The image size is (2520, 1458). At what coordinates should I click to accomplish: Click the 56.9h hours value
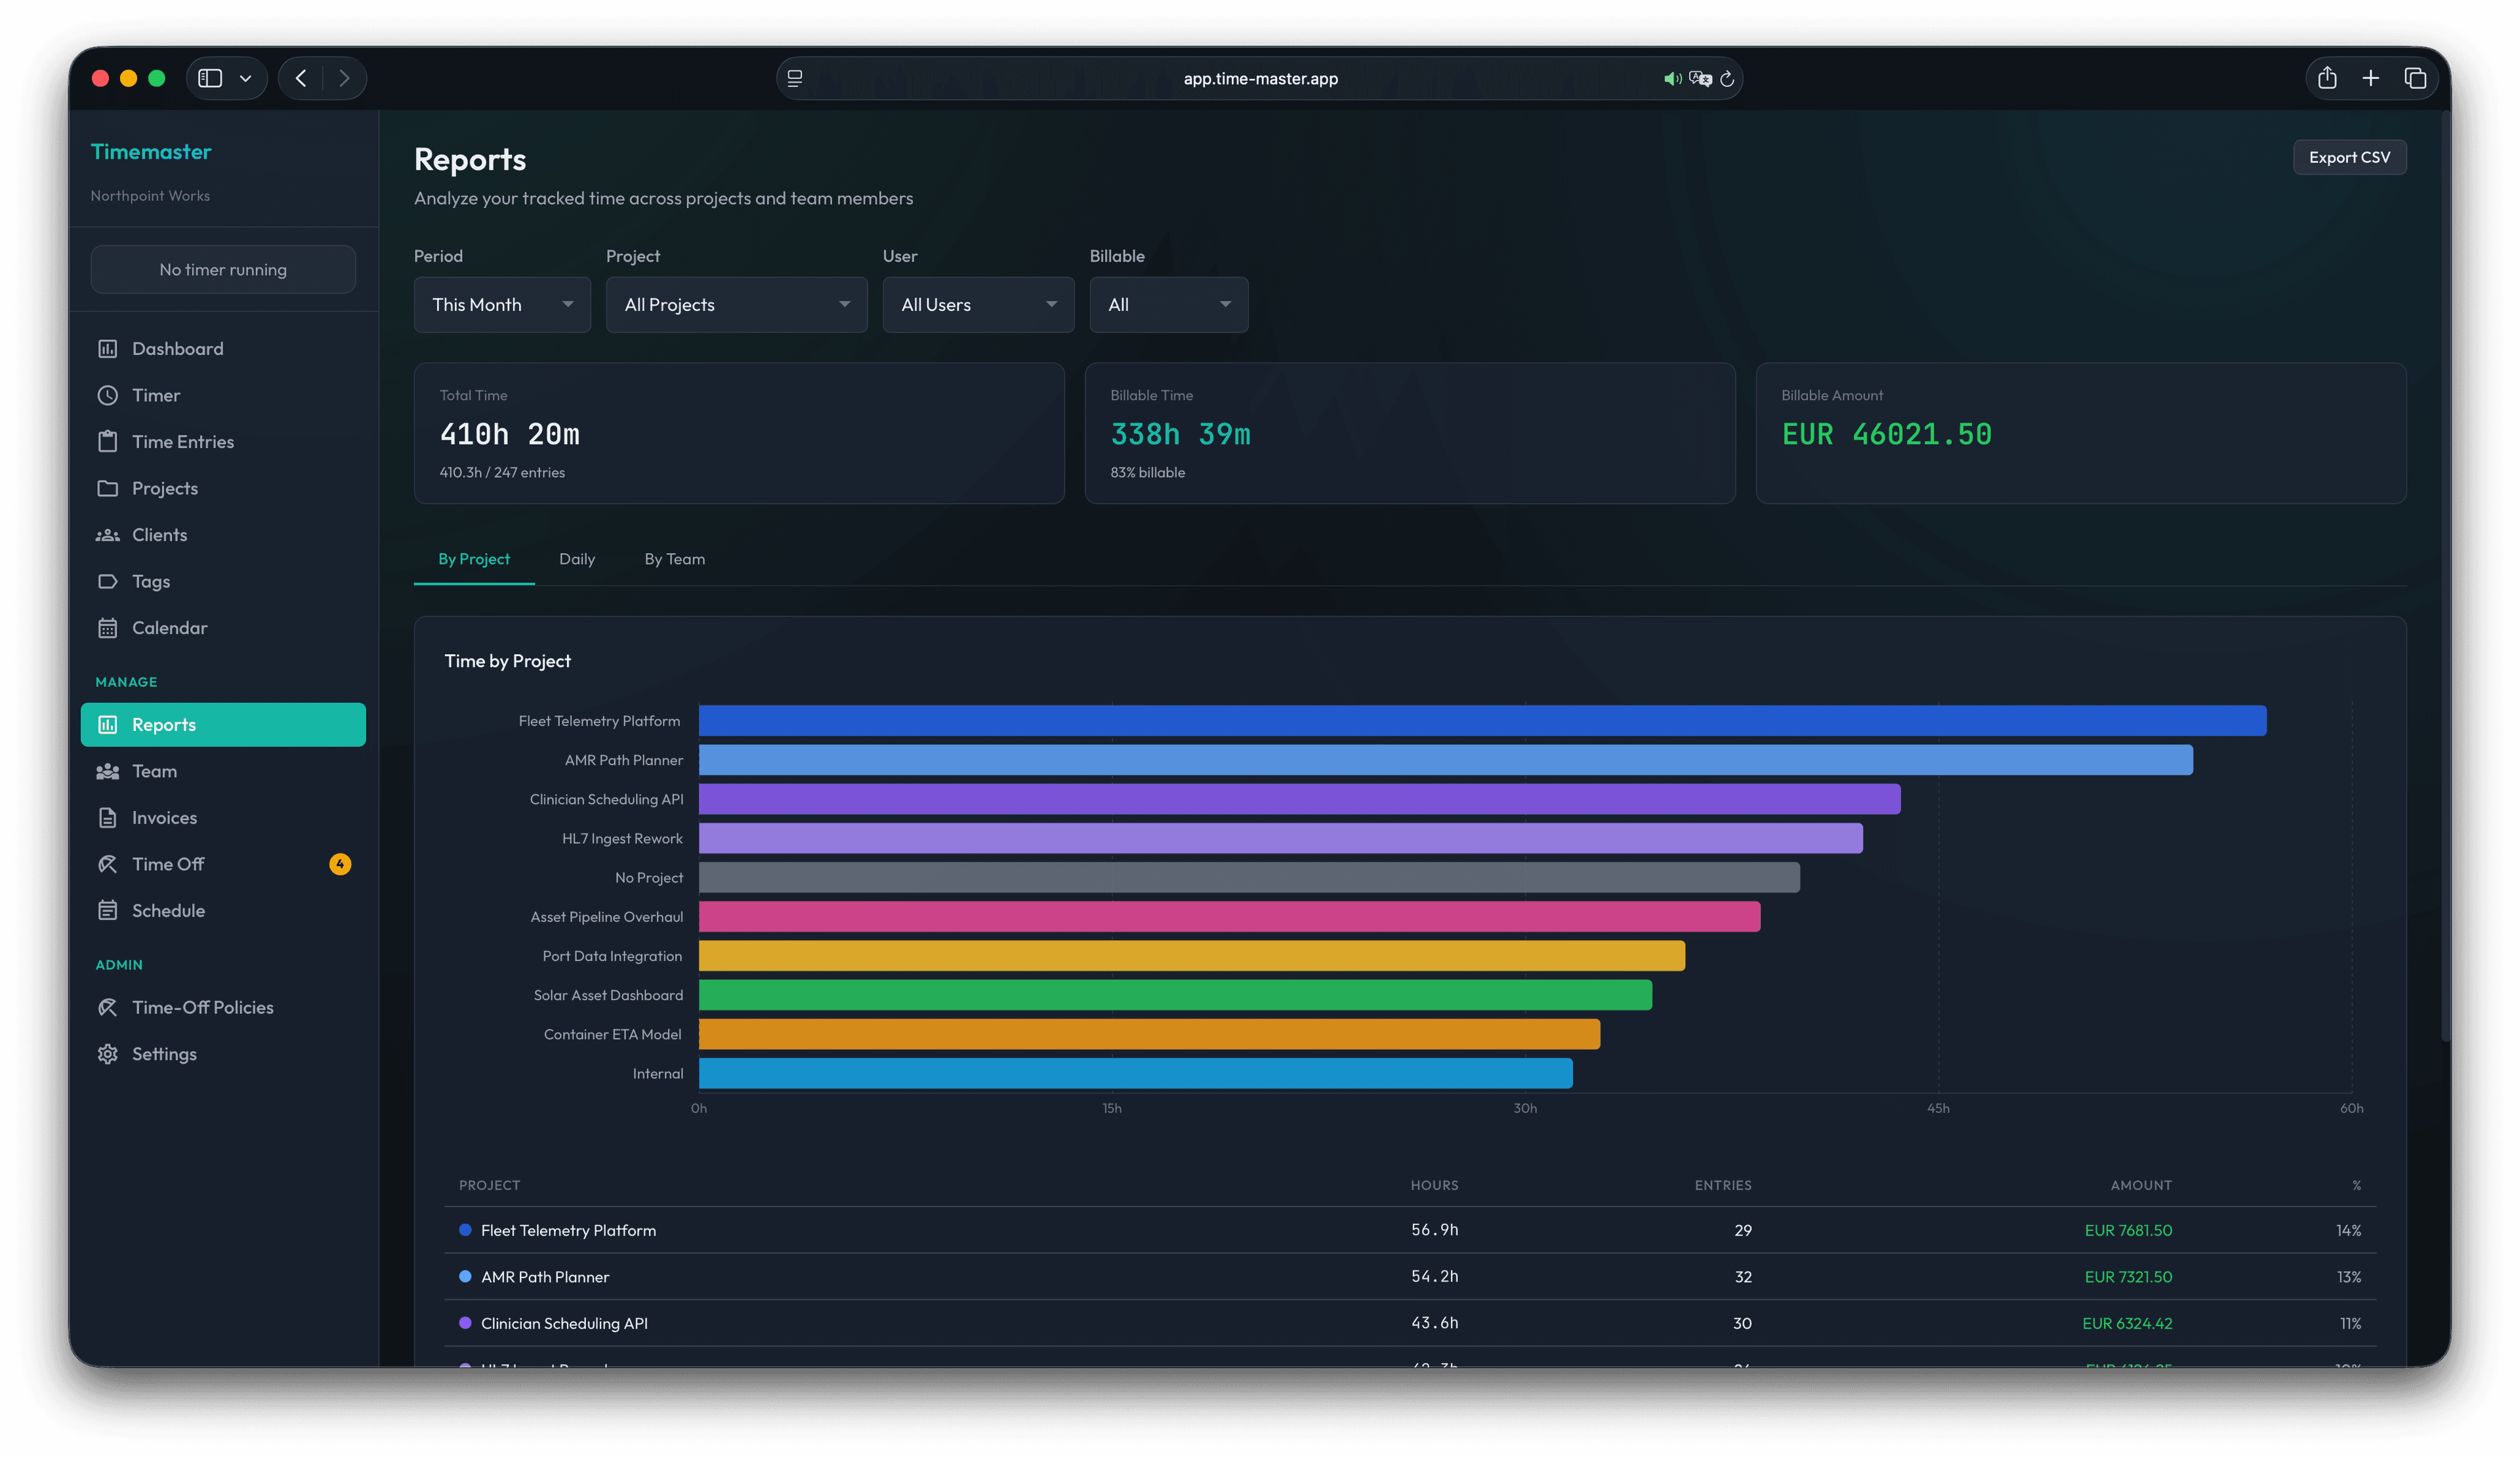[x=1434, y=1230]
